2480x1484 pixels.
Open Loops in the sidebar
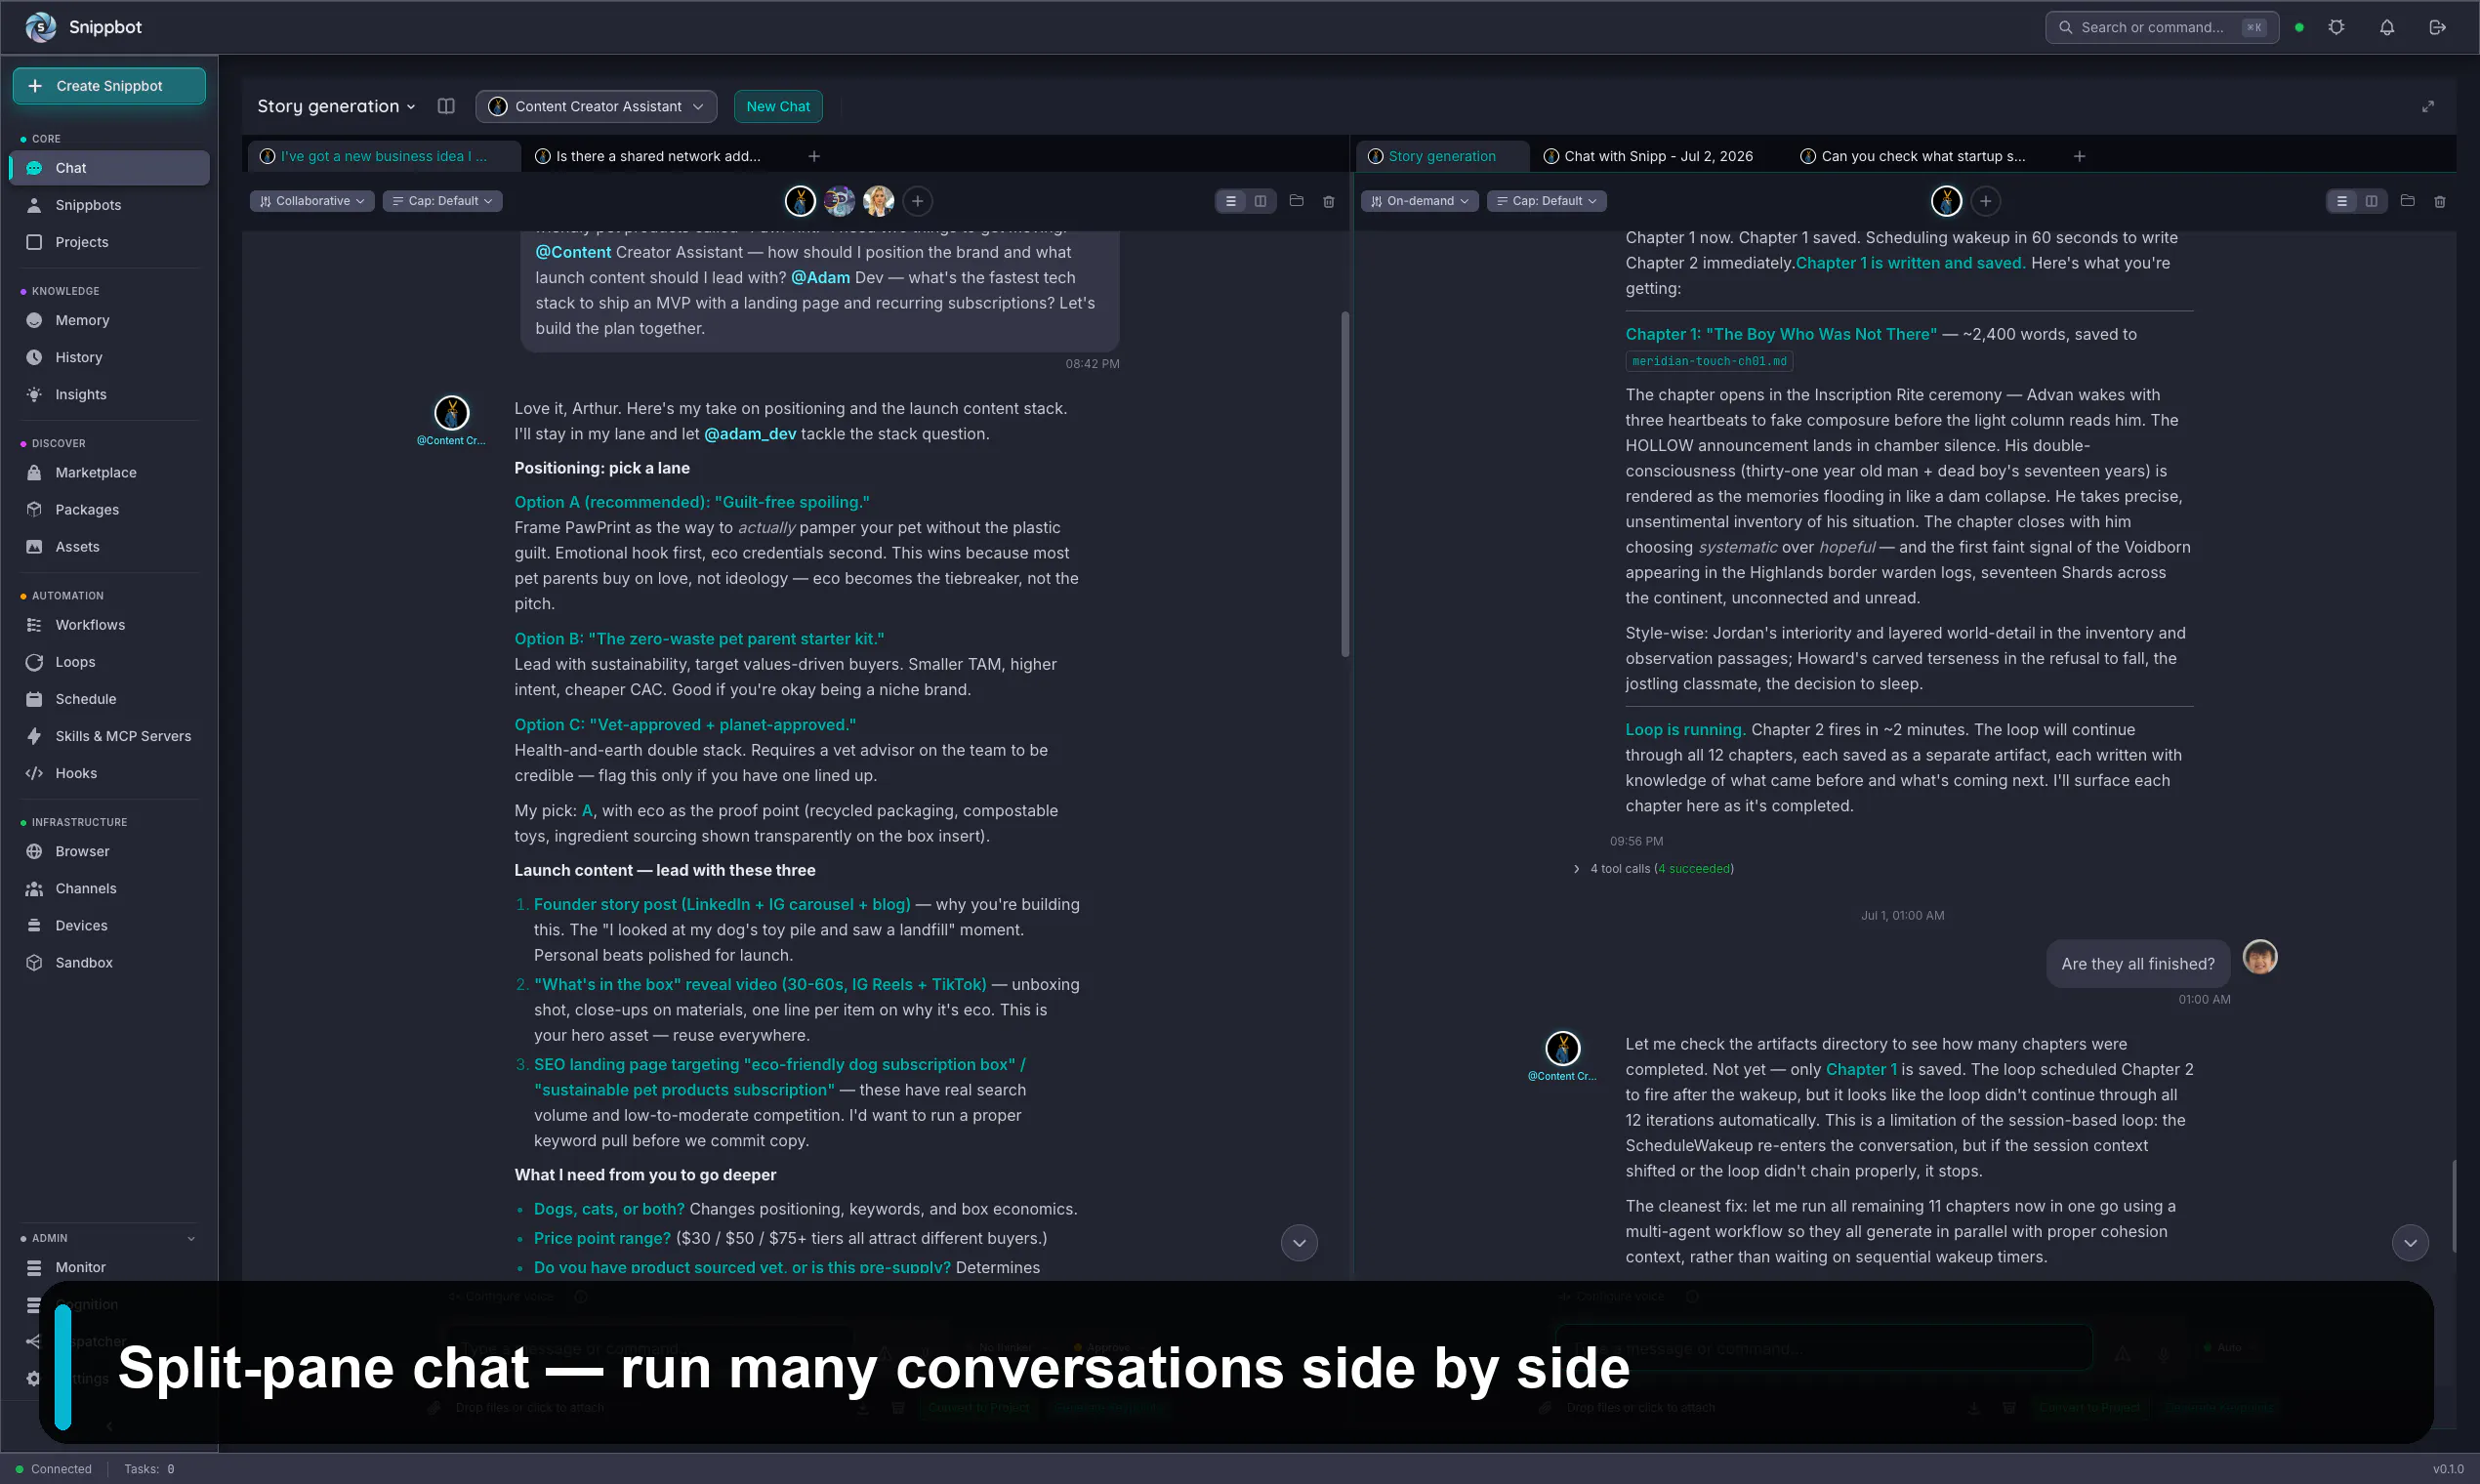click(x=108, y=662)
